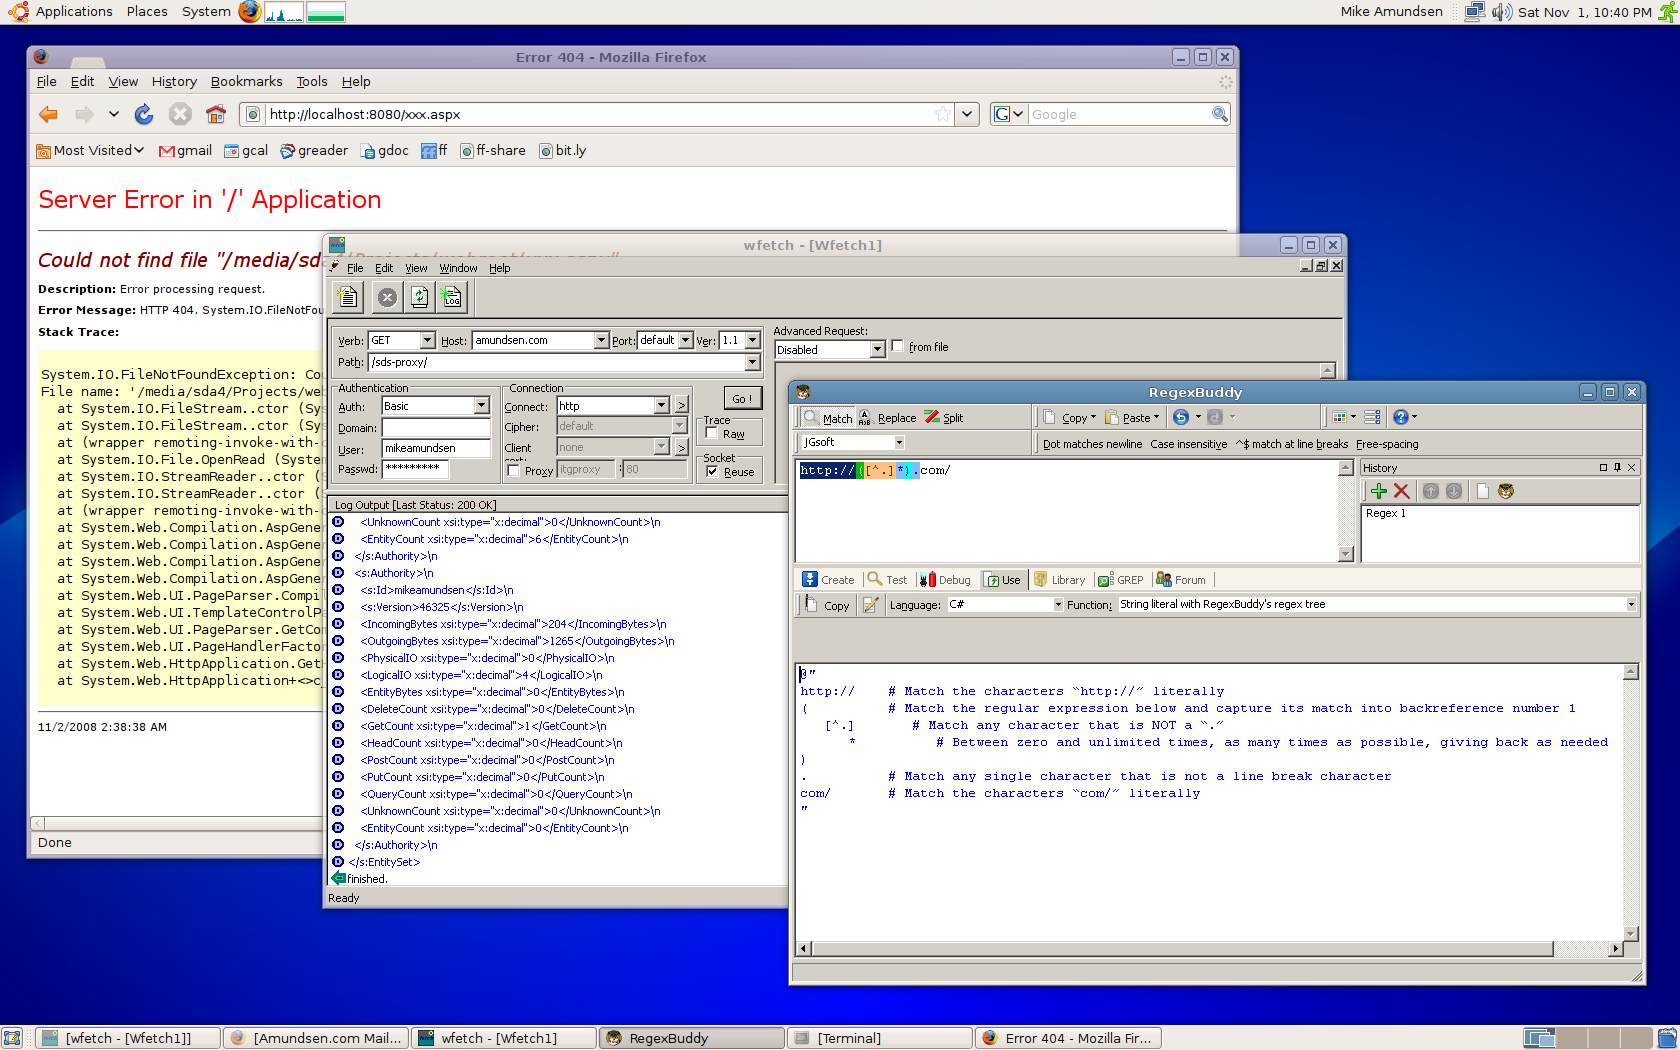Enable the Raw trace checkbox
Image resolution: width=1680 pixels, height=1050 pixels.
click(x=712, y=434)
